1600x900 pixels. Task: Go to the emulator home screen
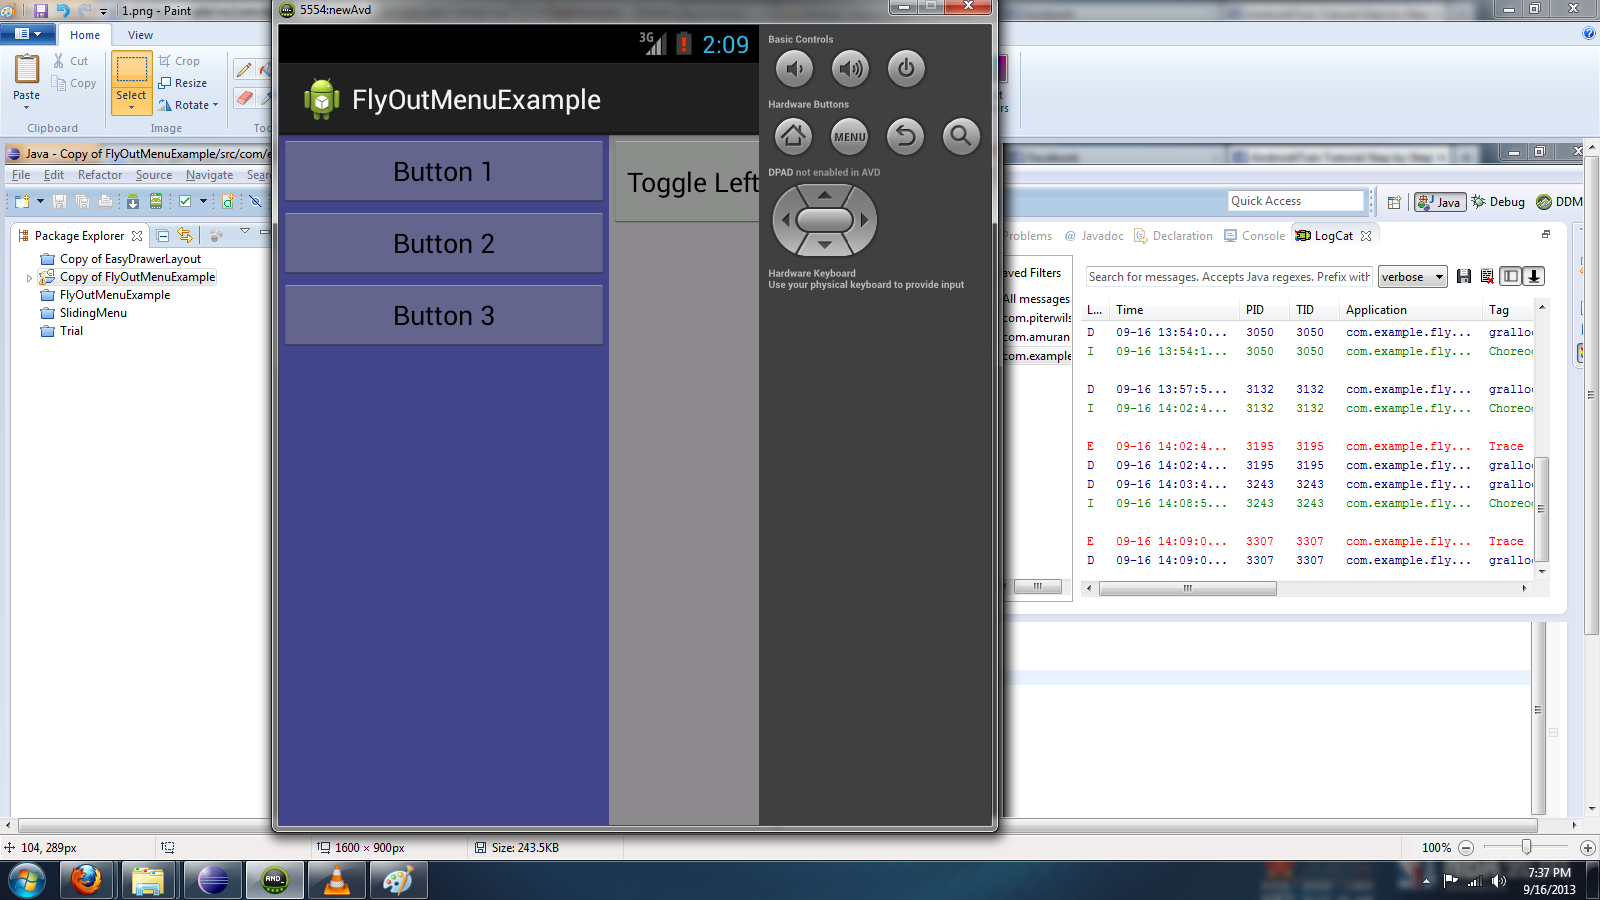point(794,136)
